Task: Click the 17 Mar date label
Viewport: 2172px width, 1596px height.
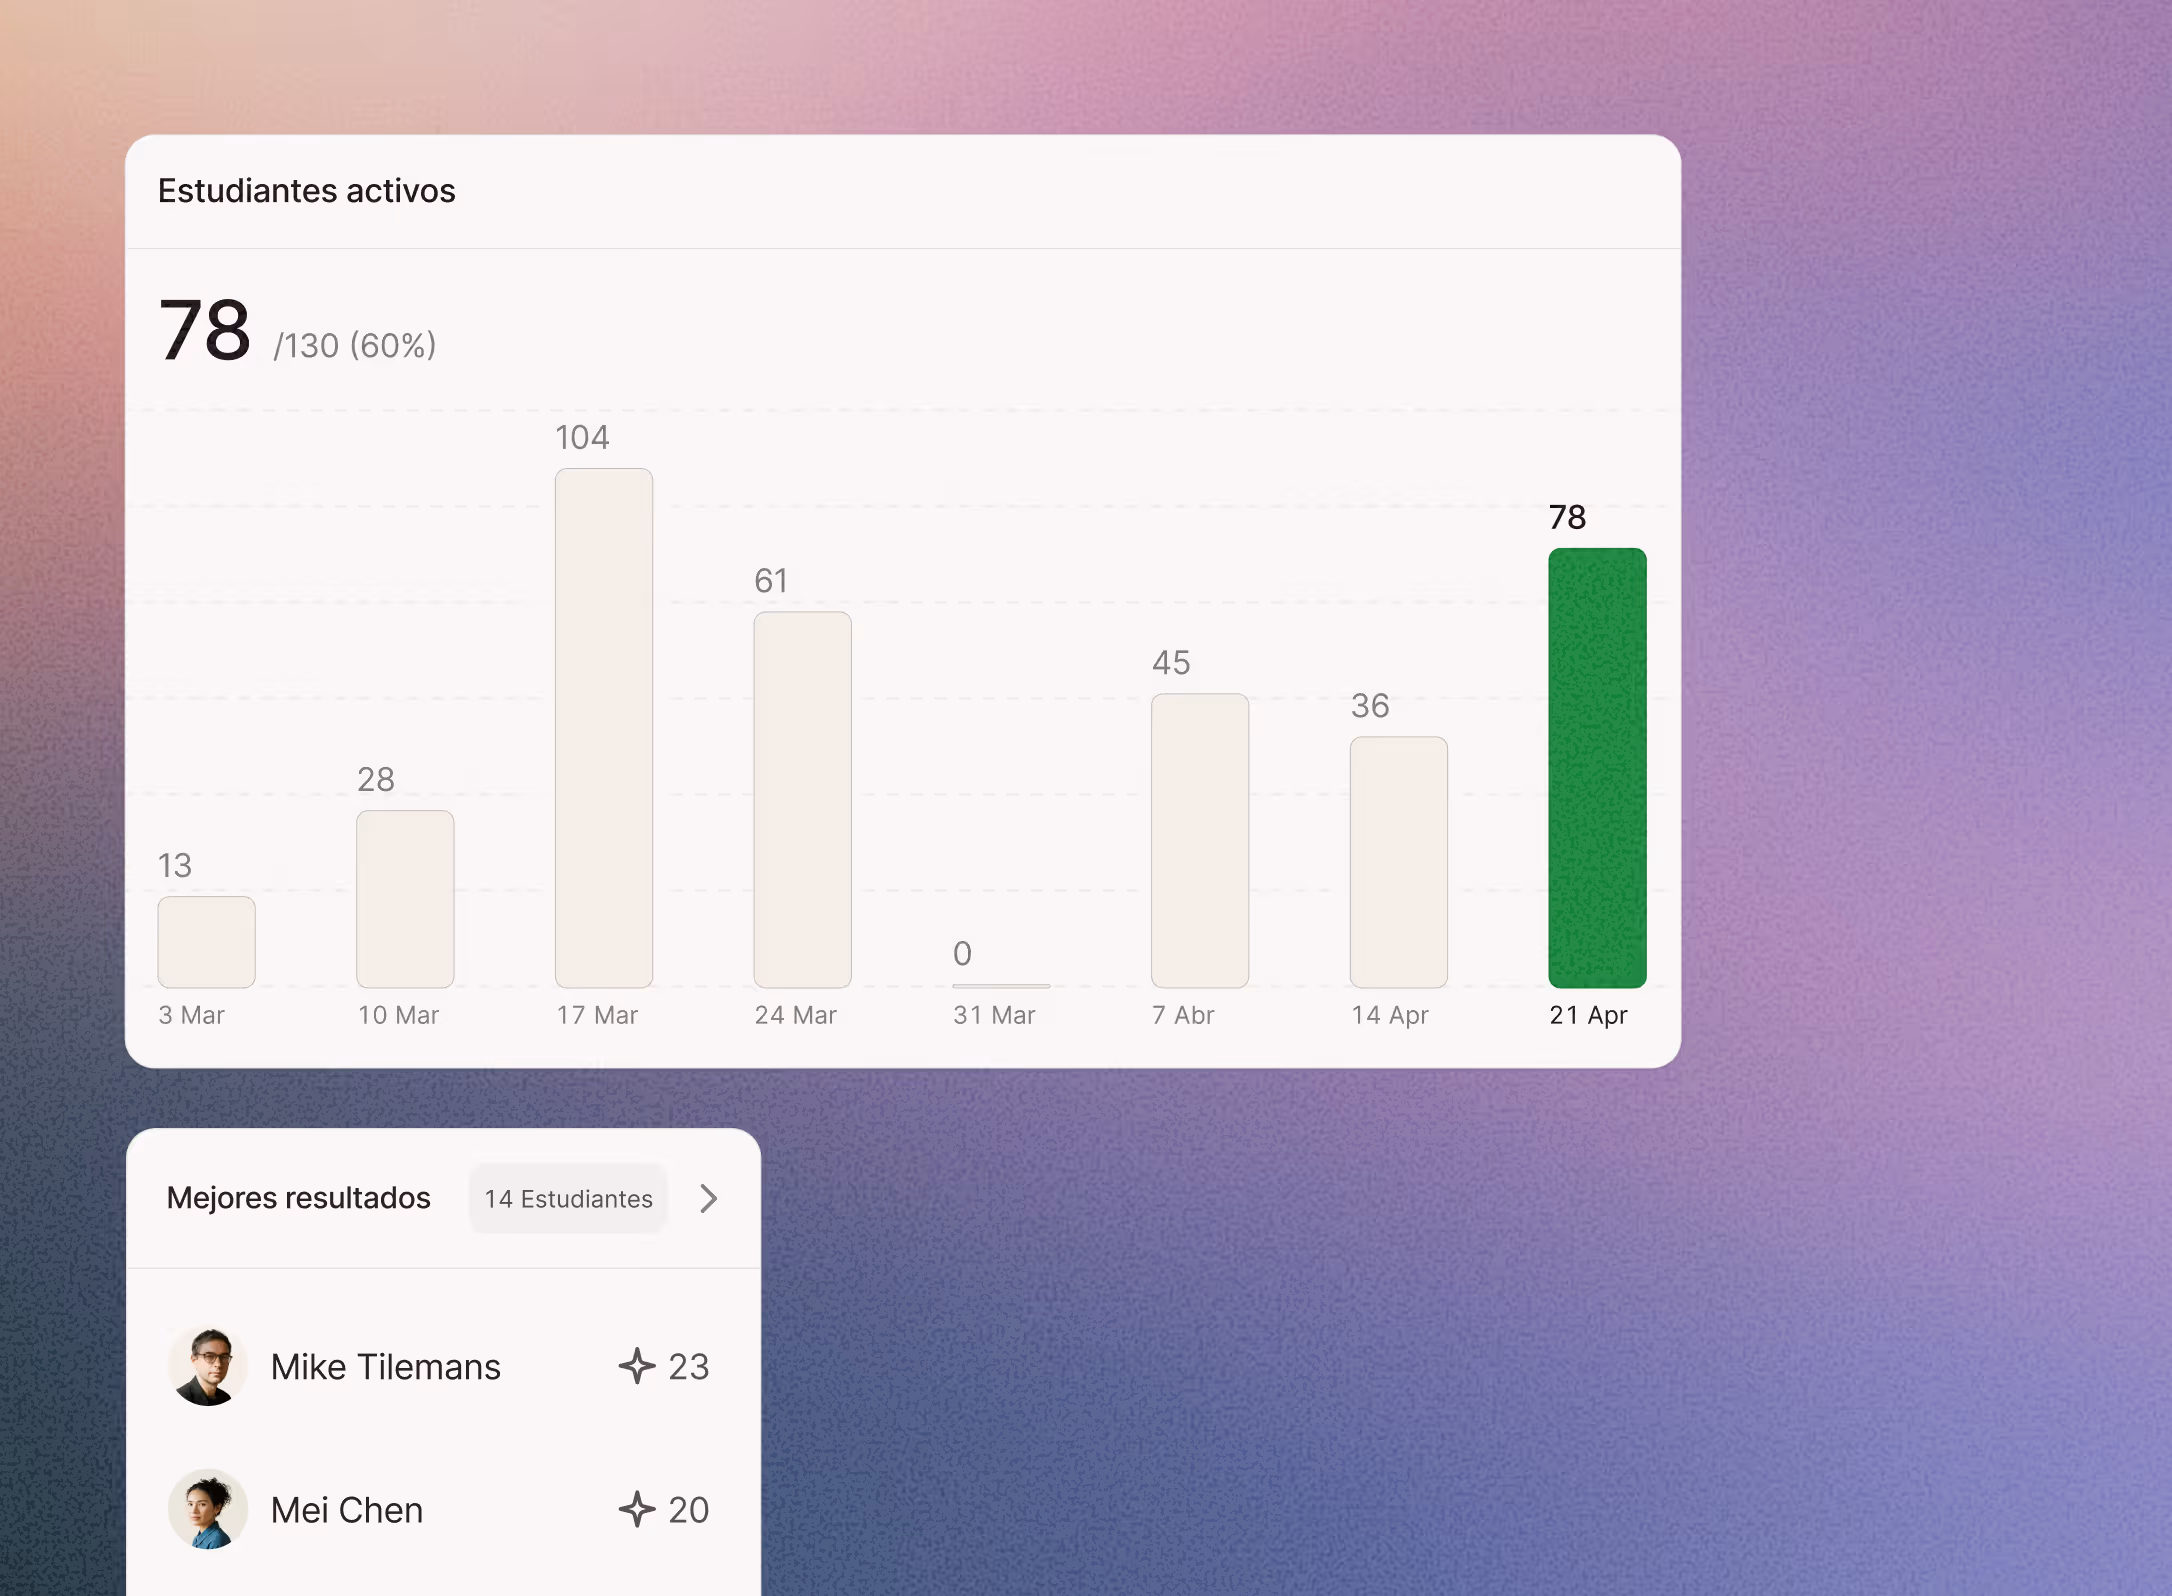Action: tap(597, 1015)
